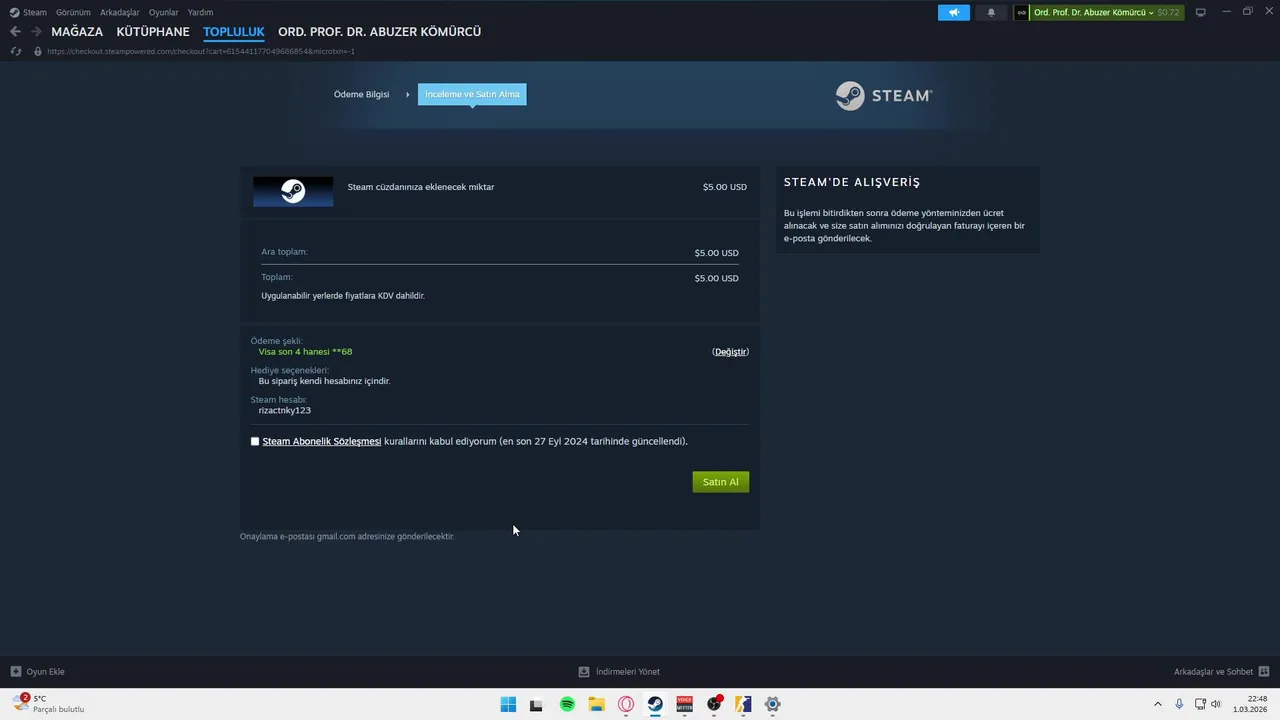The height and width of the screenshot is (720, 1280).
Task: Open the Opera GX browser from the taskbar
Action: (626, 704)
